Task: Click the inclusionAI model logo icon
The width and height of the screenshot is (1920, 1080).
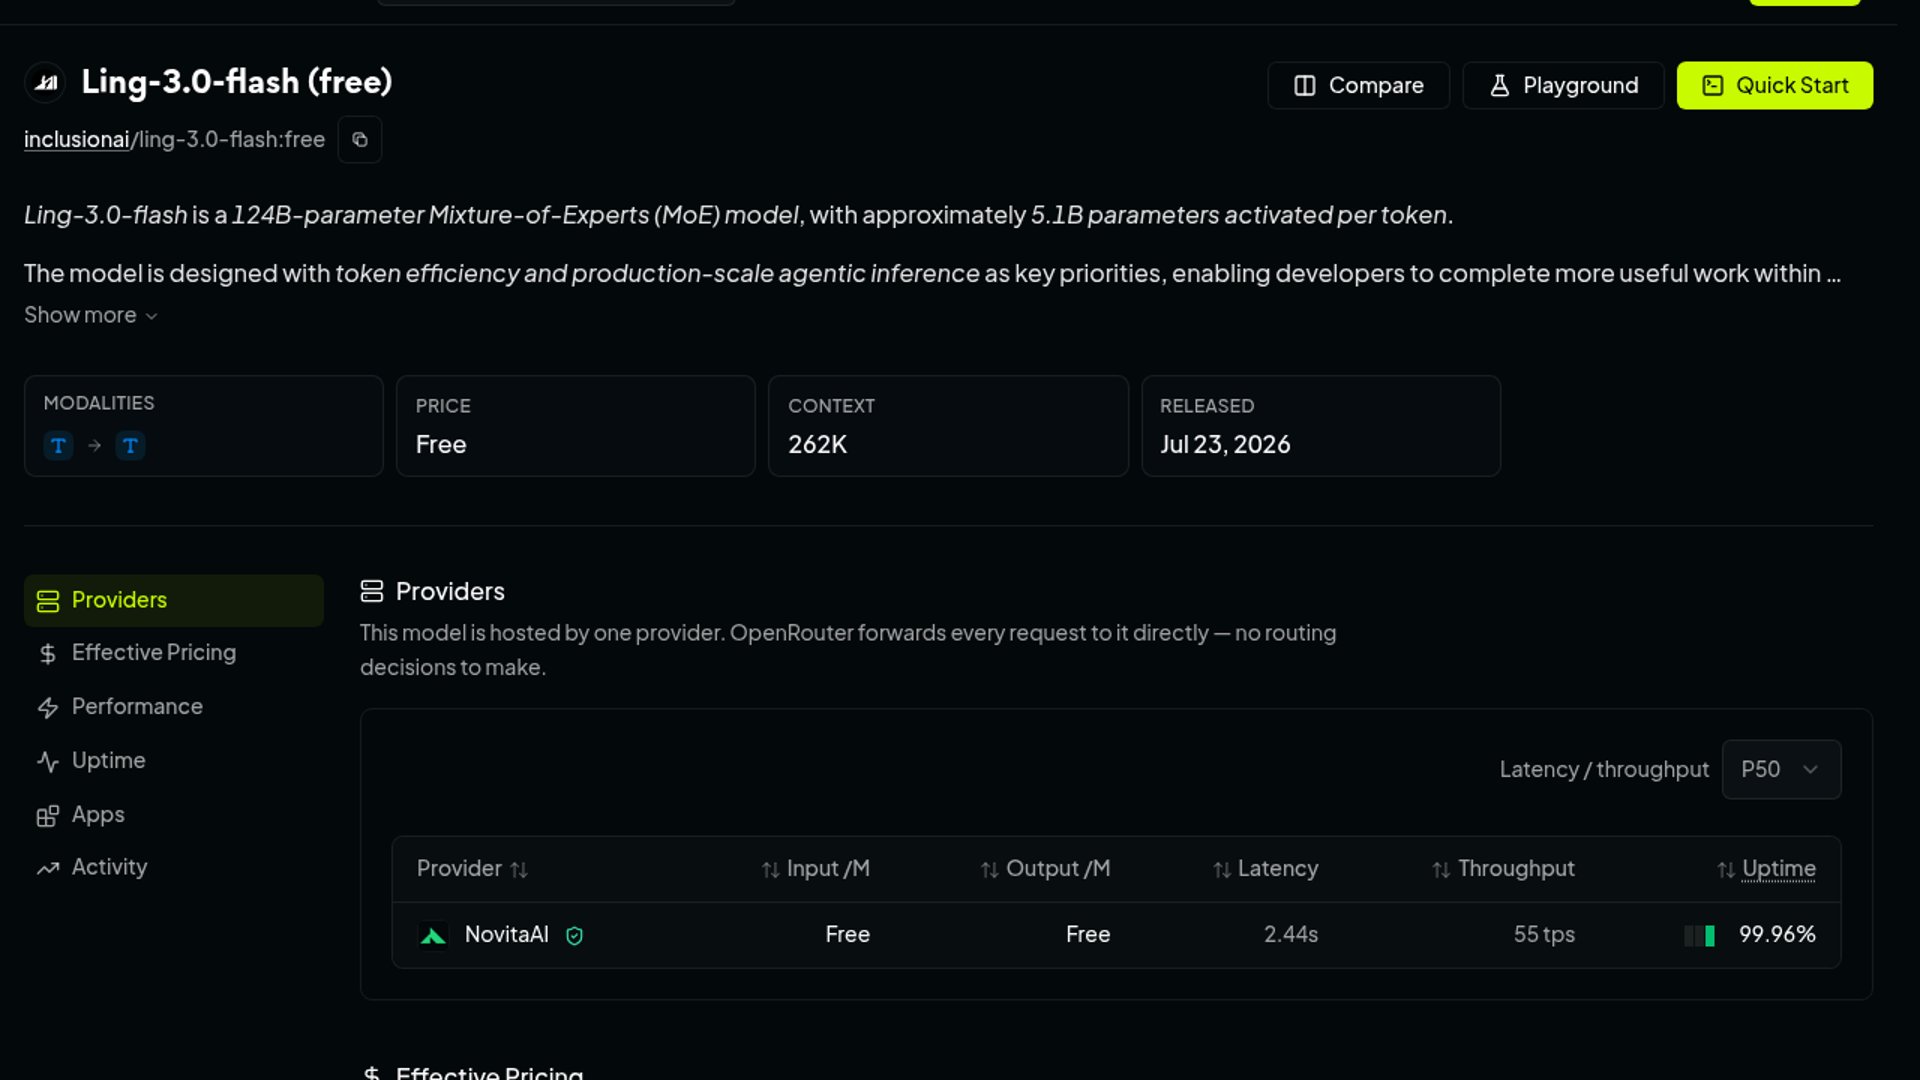Action: [45, 83]
